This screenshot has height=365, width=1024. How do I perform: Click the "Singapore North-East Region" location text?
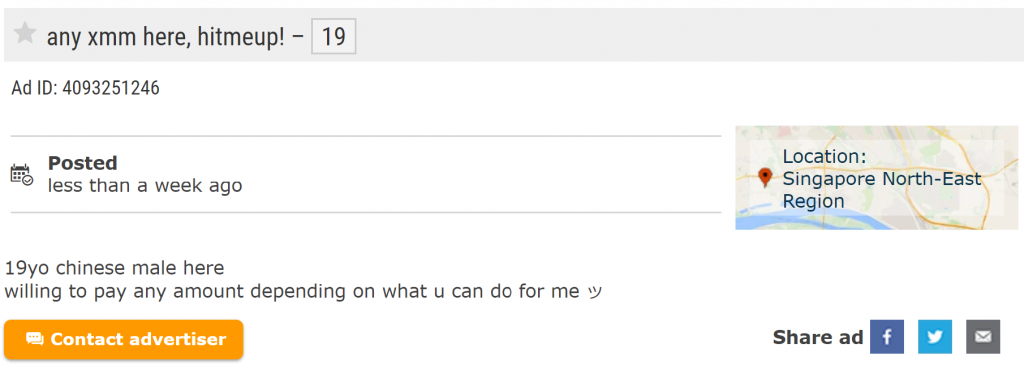point(882,189)
